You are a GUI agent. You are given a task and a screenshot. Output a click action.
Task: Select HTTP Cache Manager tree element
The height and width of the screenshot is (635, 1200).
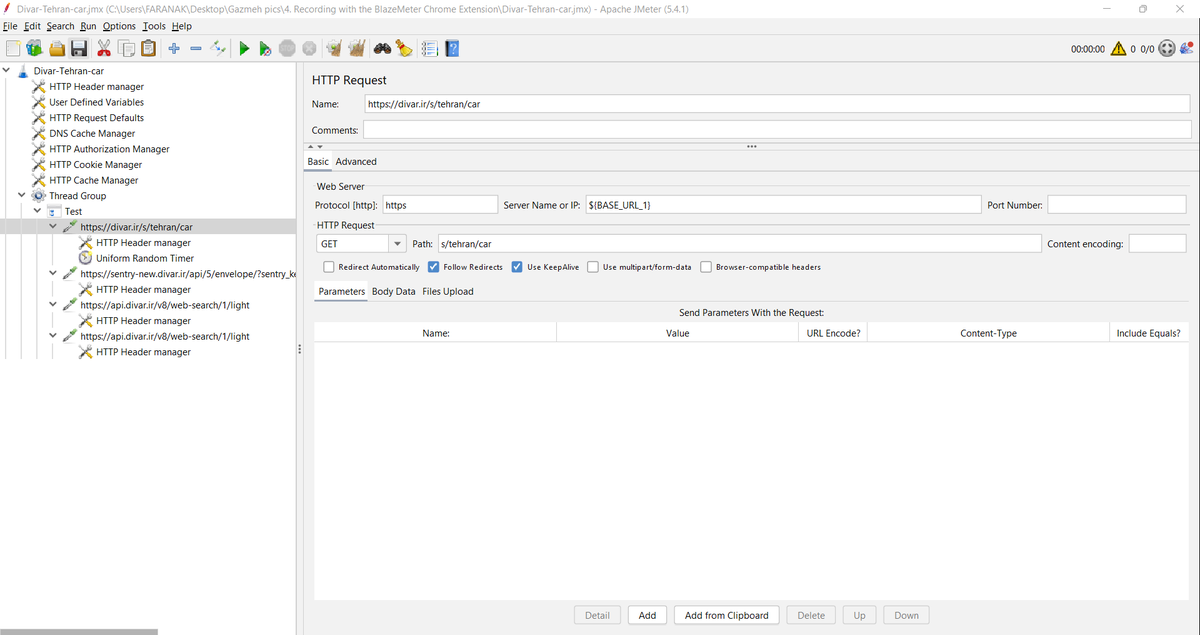93,180
